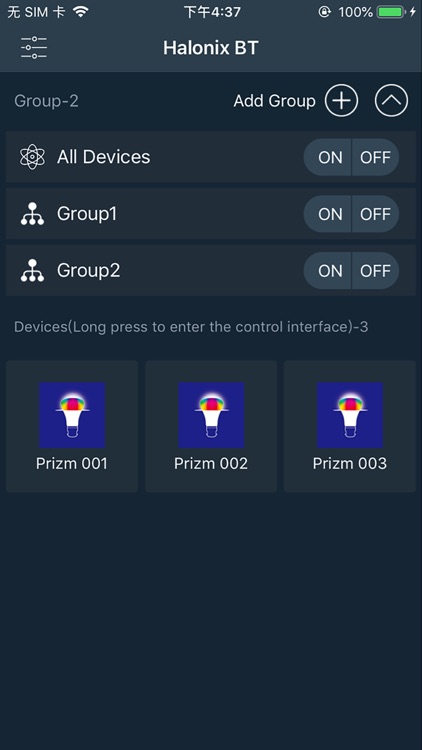
Task: Tap the Group1 hierarchy icon
Action: (32, 214)
